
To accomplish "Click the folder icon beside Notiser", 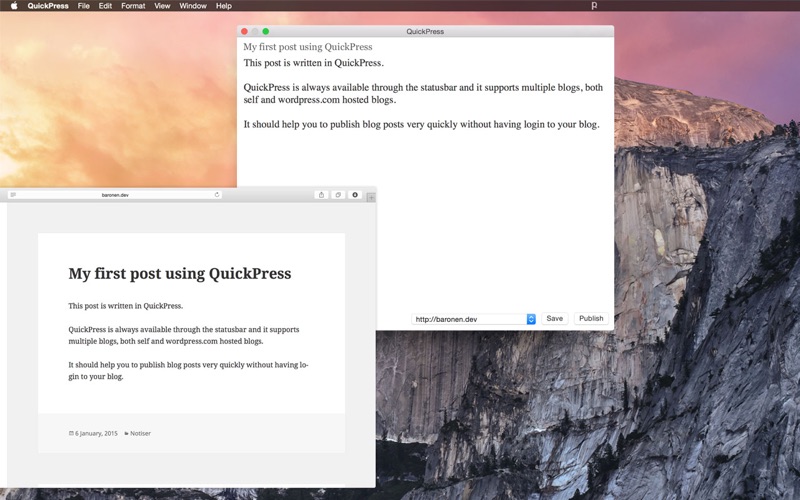I will click(127, 433).
